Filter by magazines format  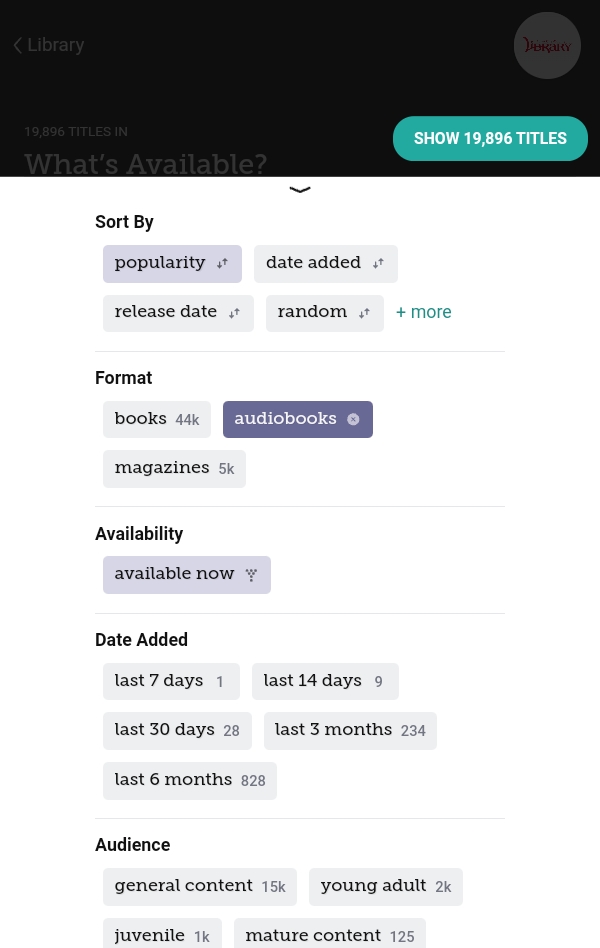[174, 469]
